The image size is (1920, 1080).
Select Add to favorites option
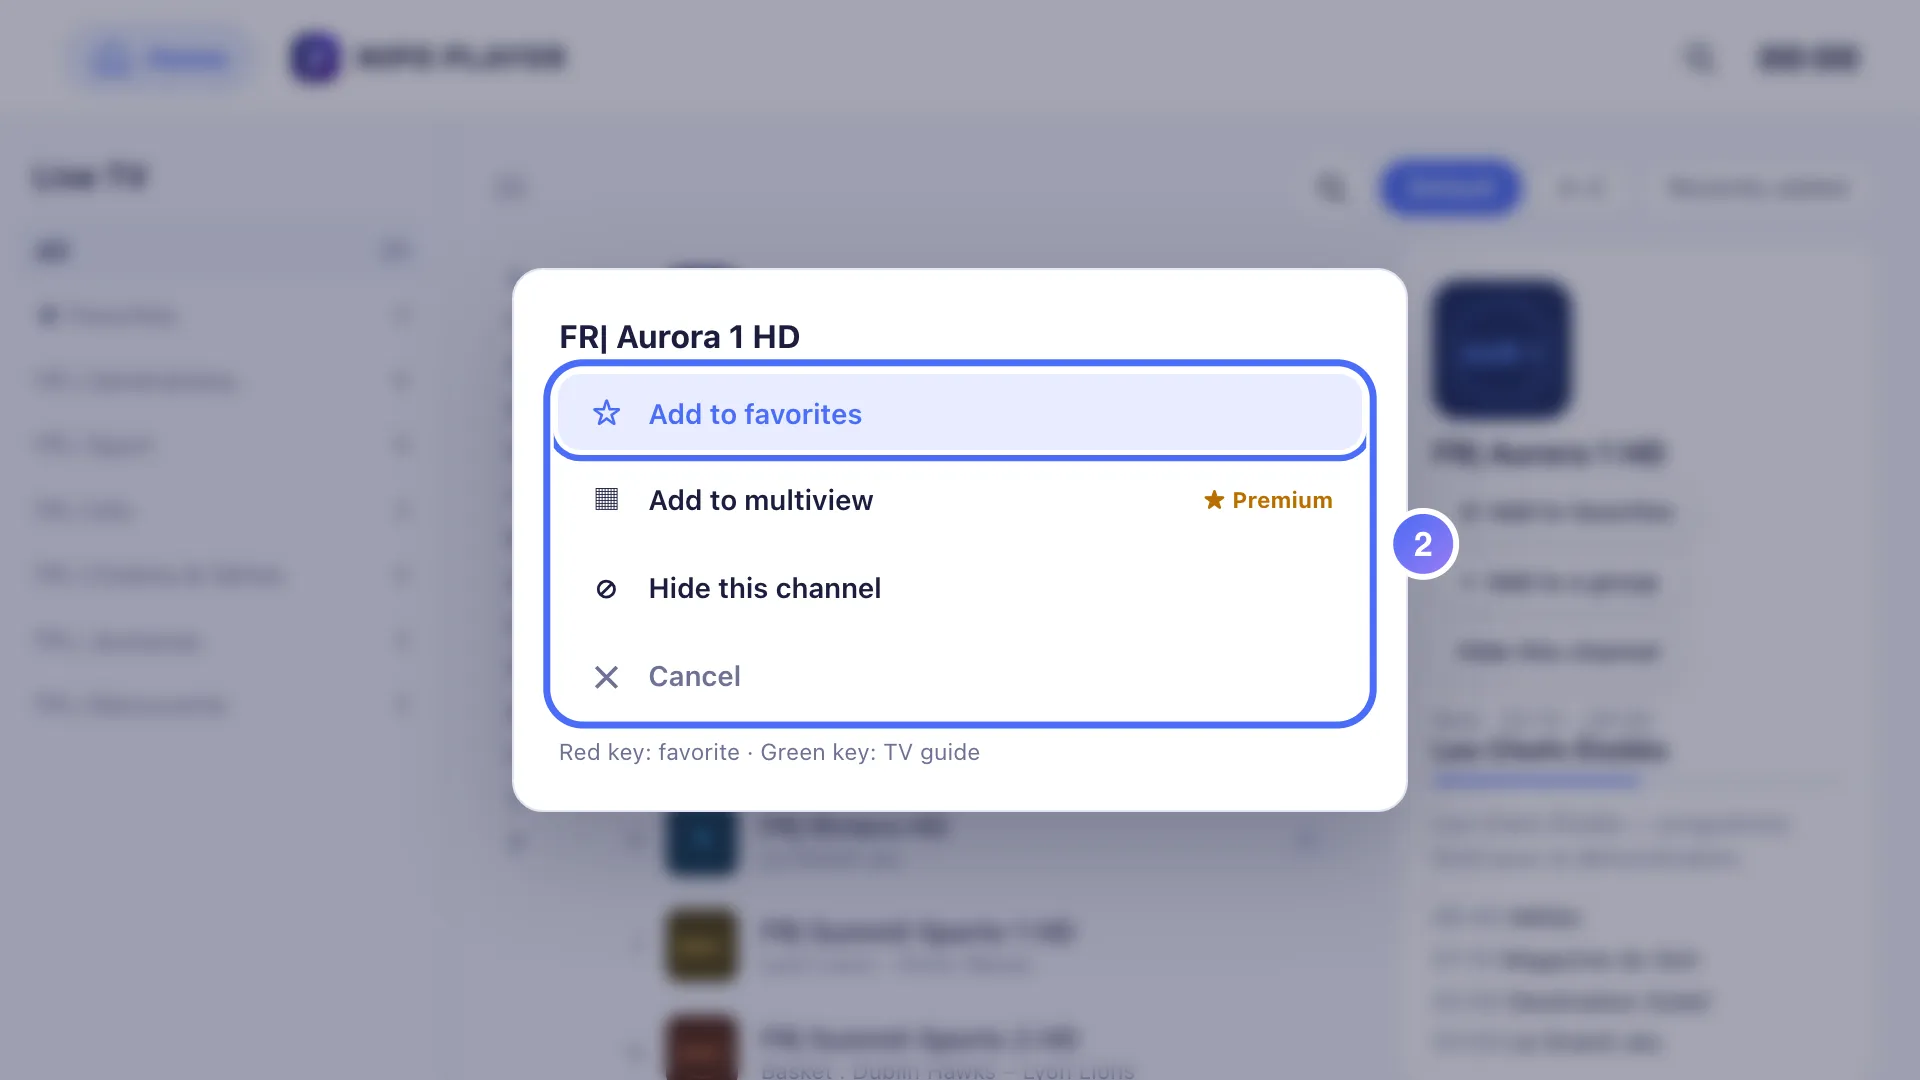pos(960,414)
